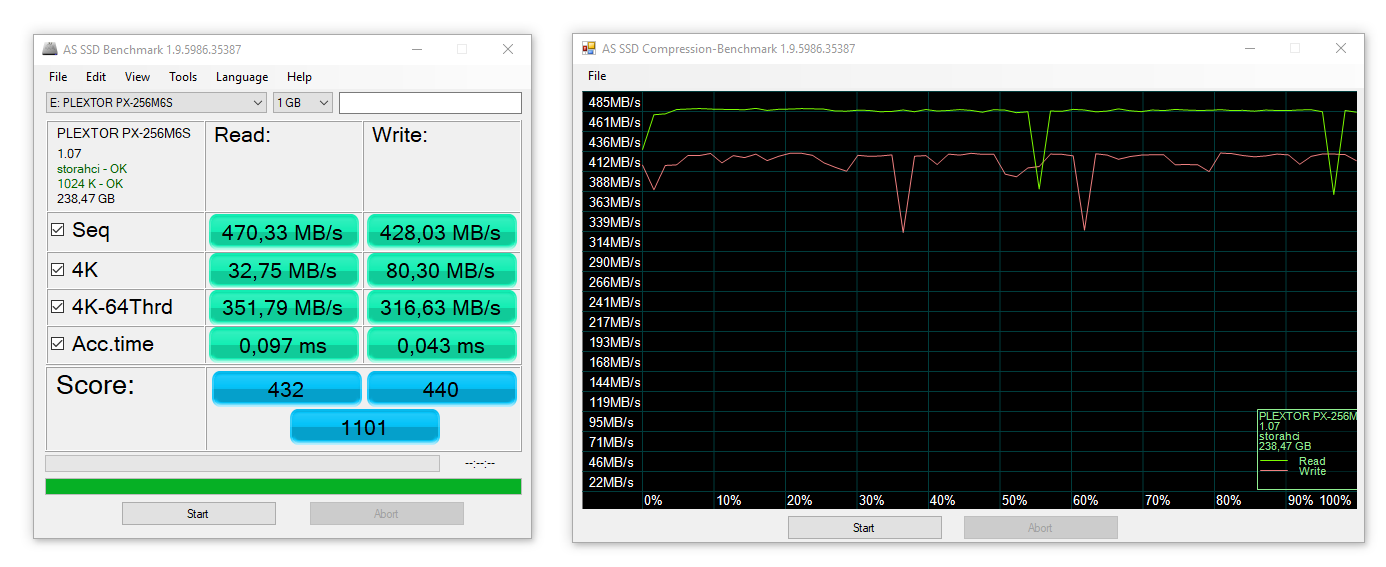This screenshot has width=1386, height=567.
Task: Open the PLEXTOR PX-256M6S drive dropdown
Action: point(156,103)
